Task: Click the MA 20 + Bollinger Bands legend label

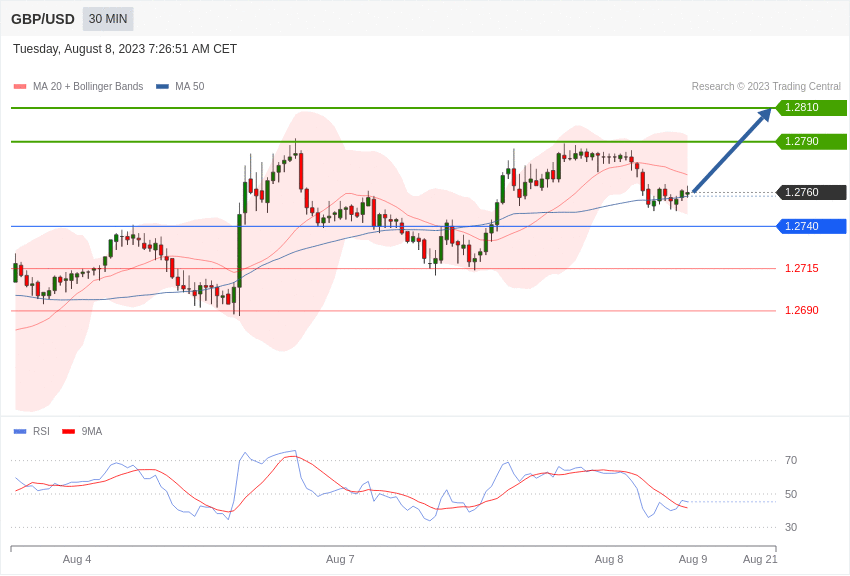Action: click(x=88, y=87)
